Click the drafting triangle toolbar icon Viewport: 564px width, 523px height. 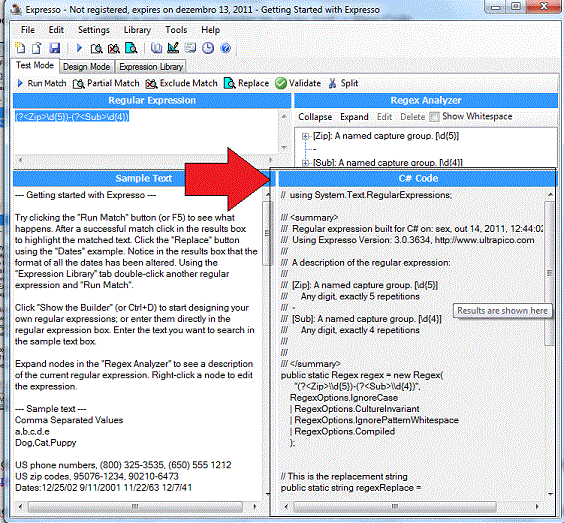[x=173, y=48]
